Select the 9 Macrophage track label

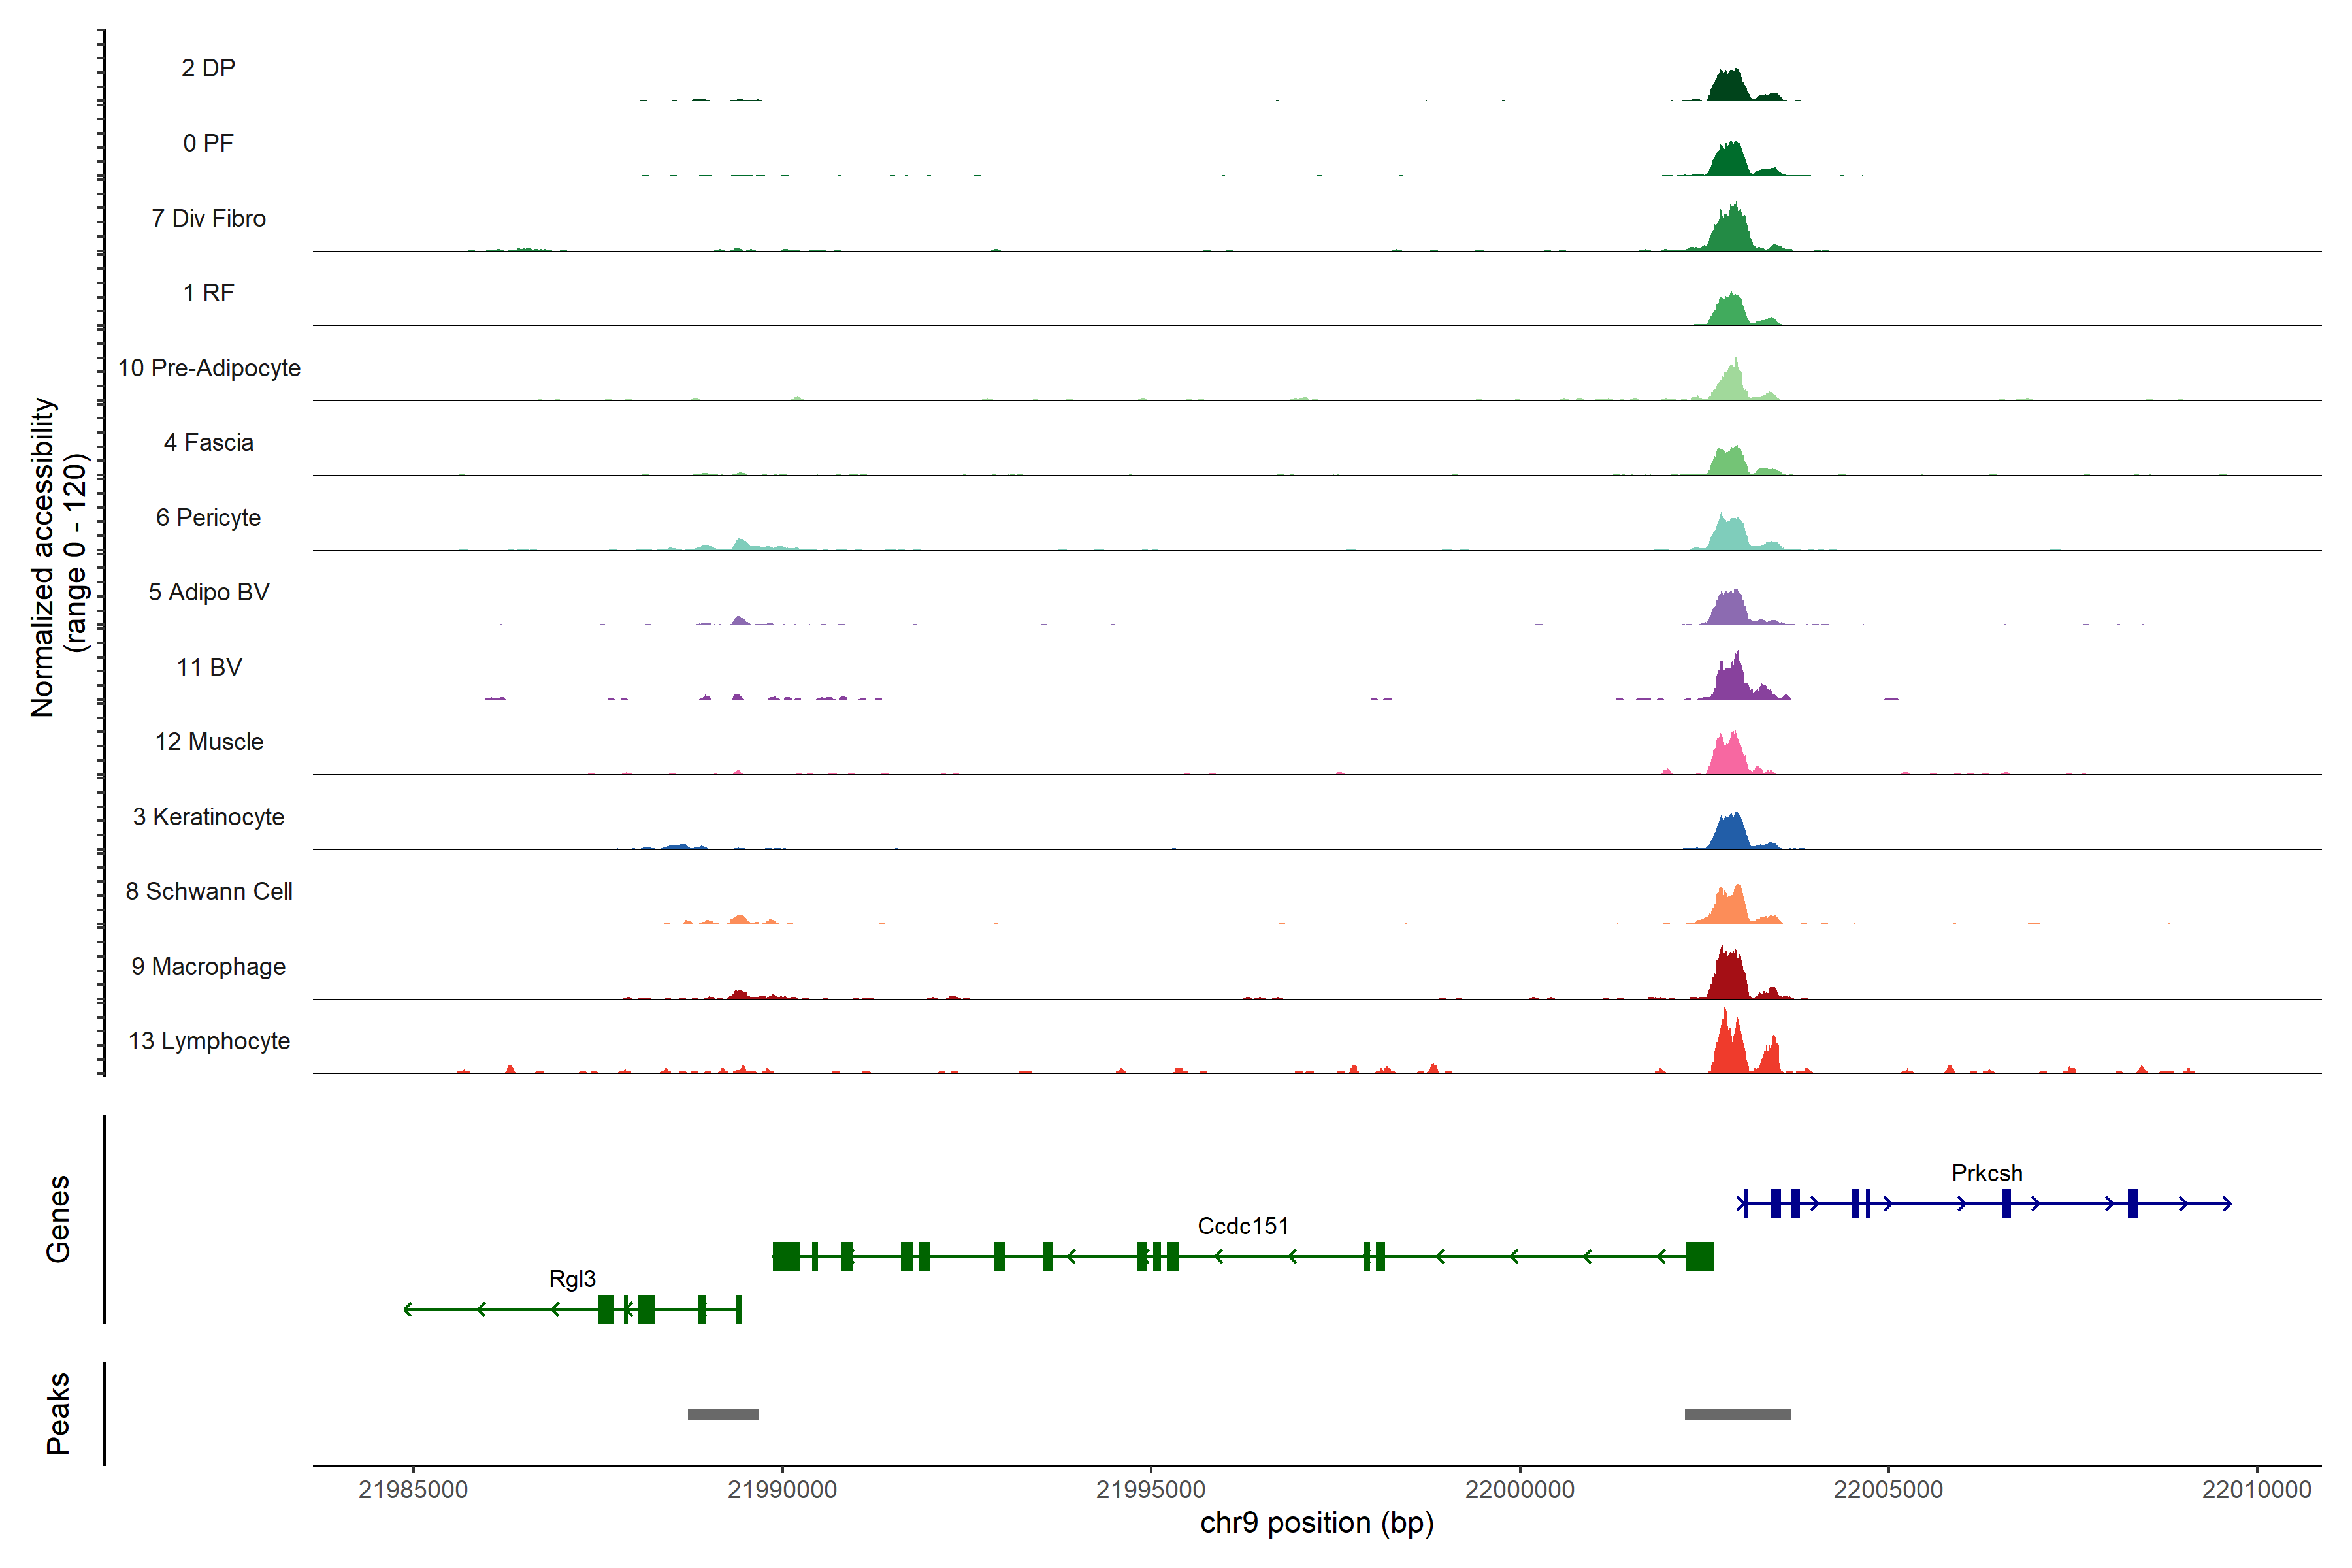209,966
